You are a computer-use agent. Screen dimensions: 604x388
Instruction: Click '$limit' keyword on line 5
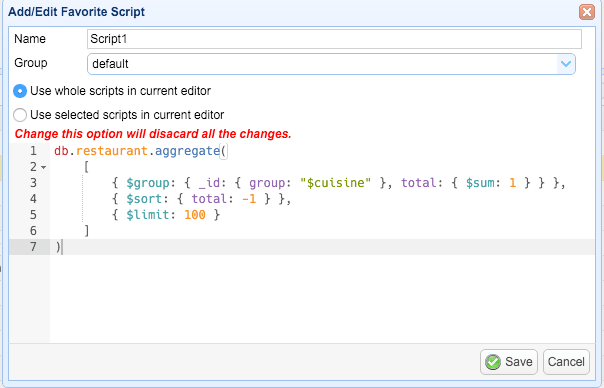click(x=148, y=215)
